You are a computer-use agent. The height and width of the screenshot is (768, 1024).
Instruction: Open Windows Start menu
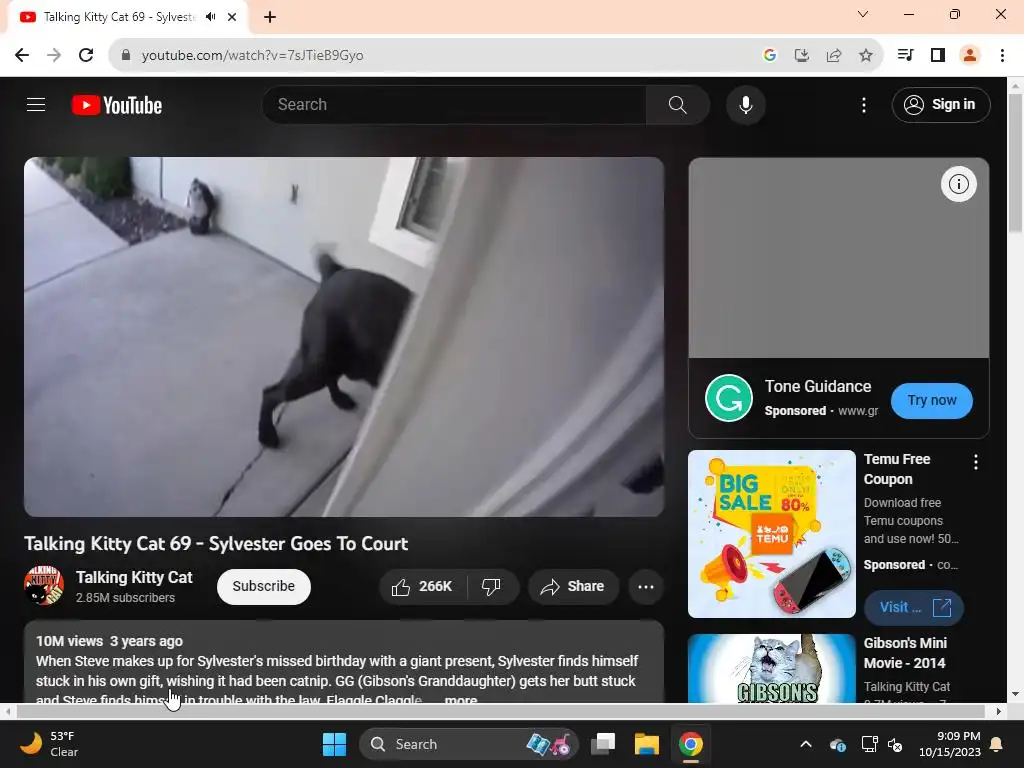334,744
